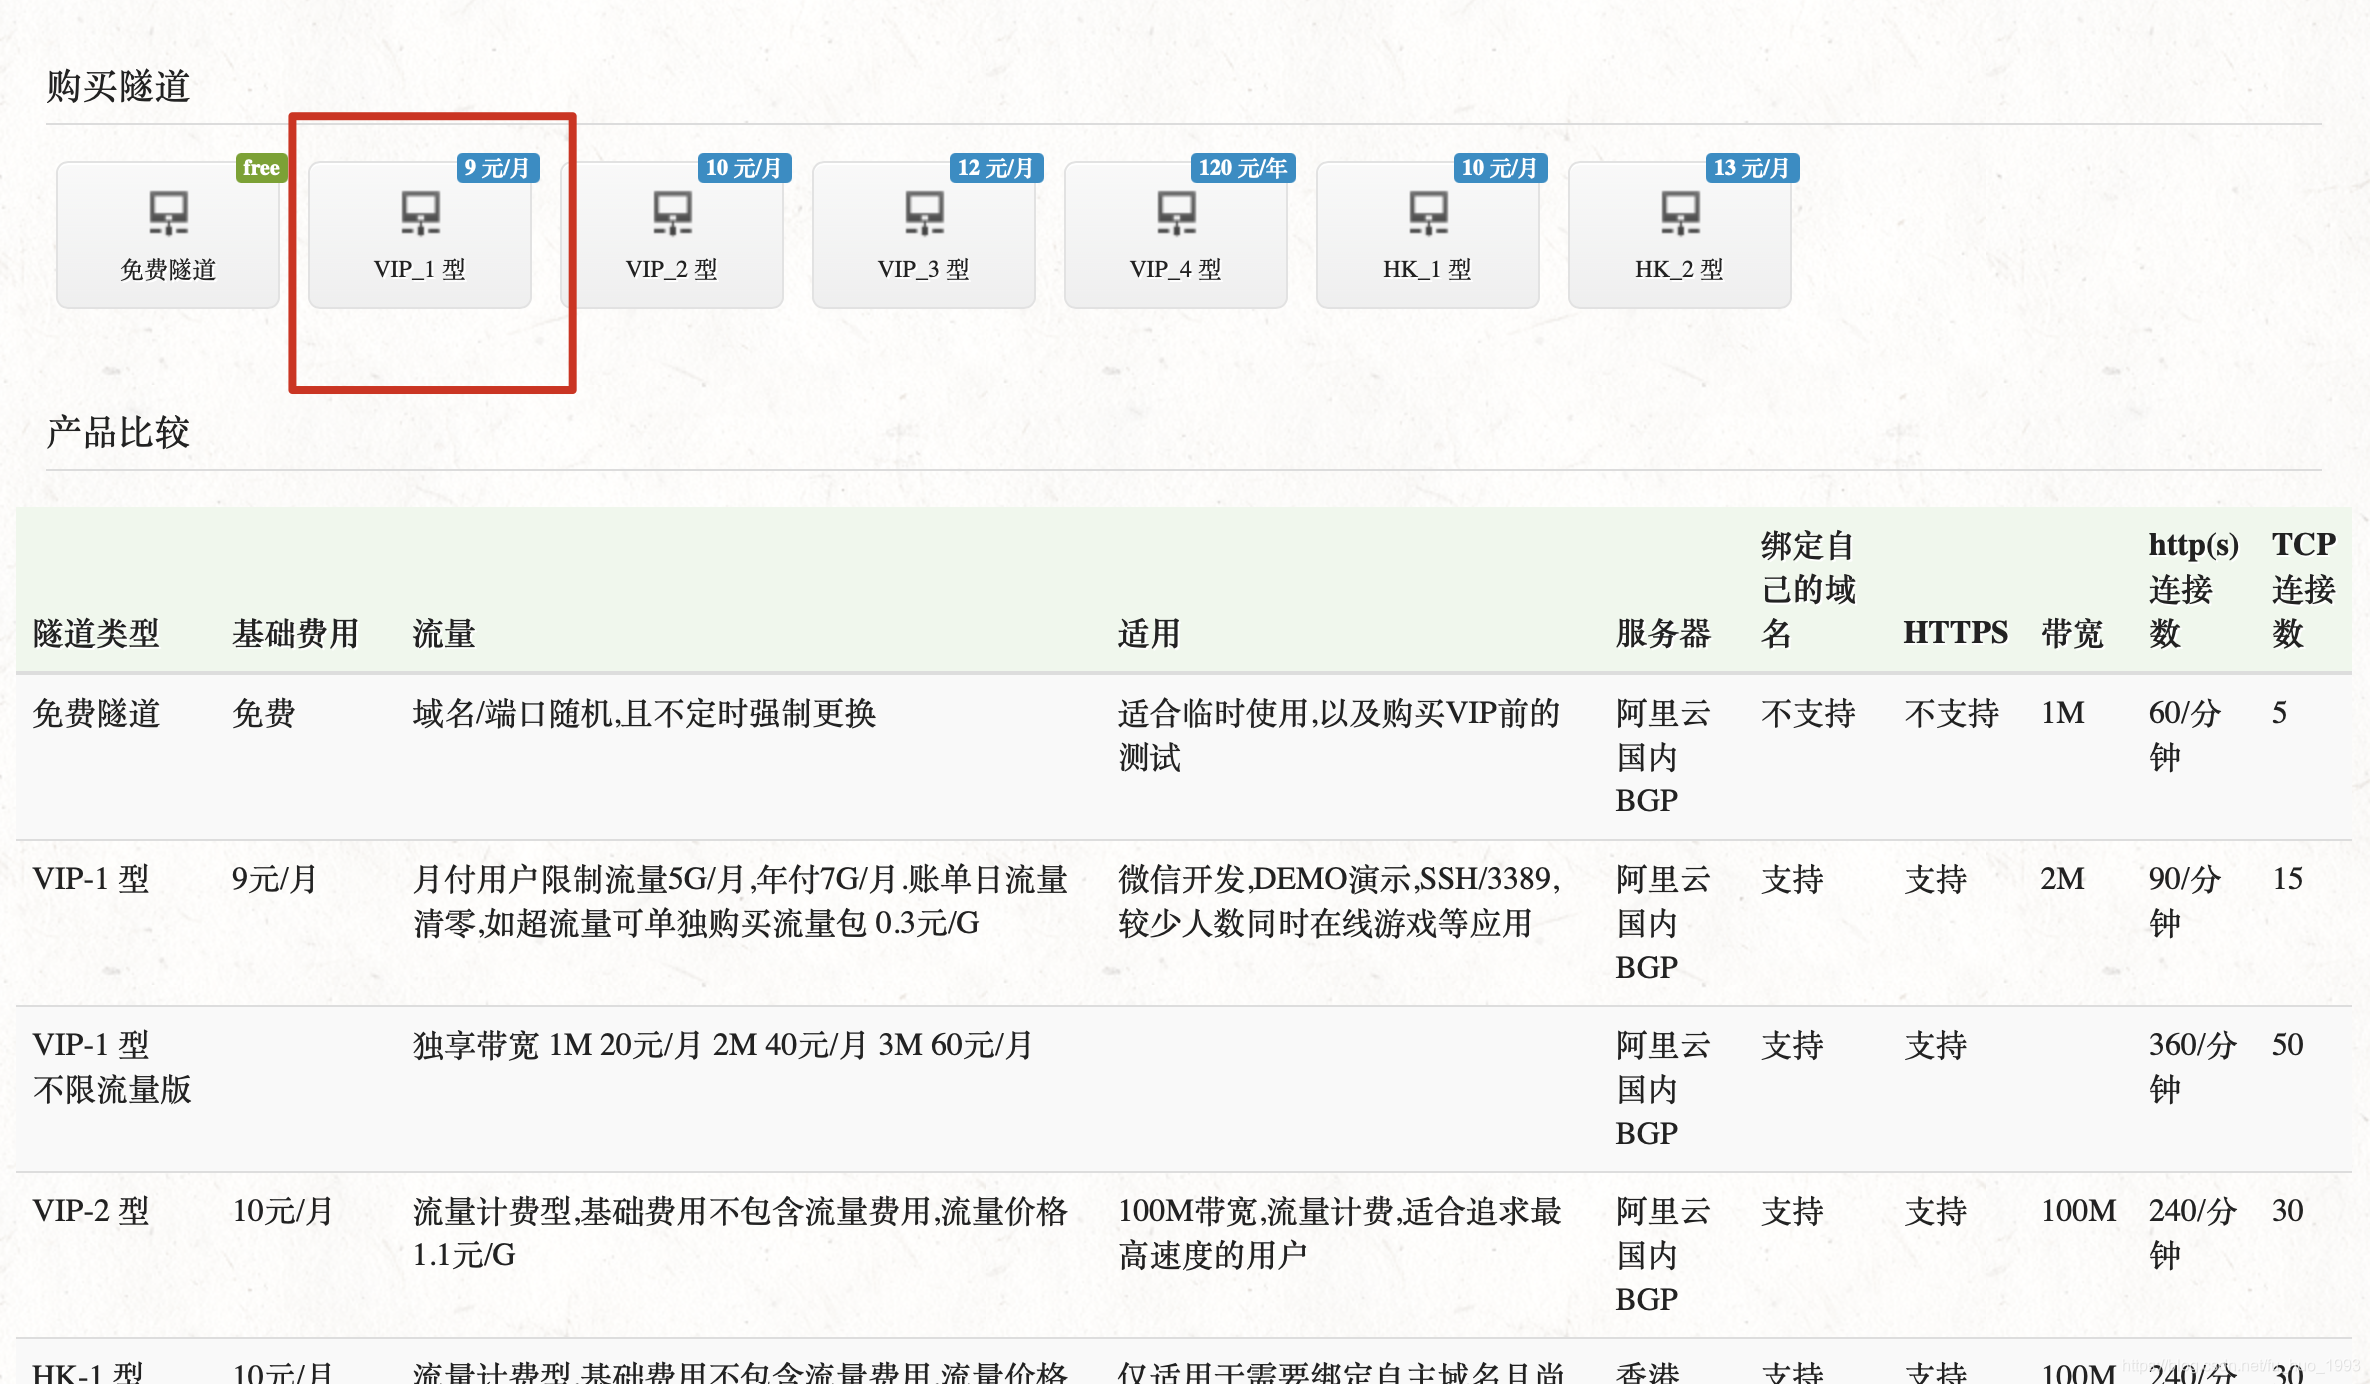Click the 100M带宽,流量计费 usage cell
This screenshot has width=2370, height=1384.
pyautogui.click(x=1339, y=1233)
